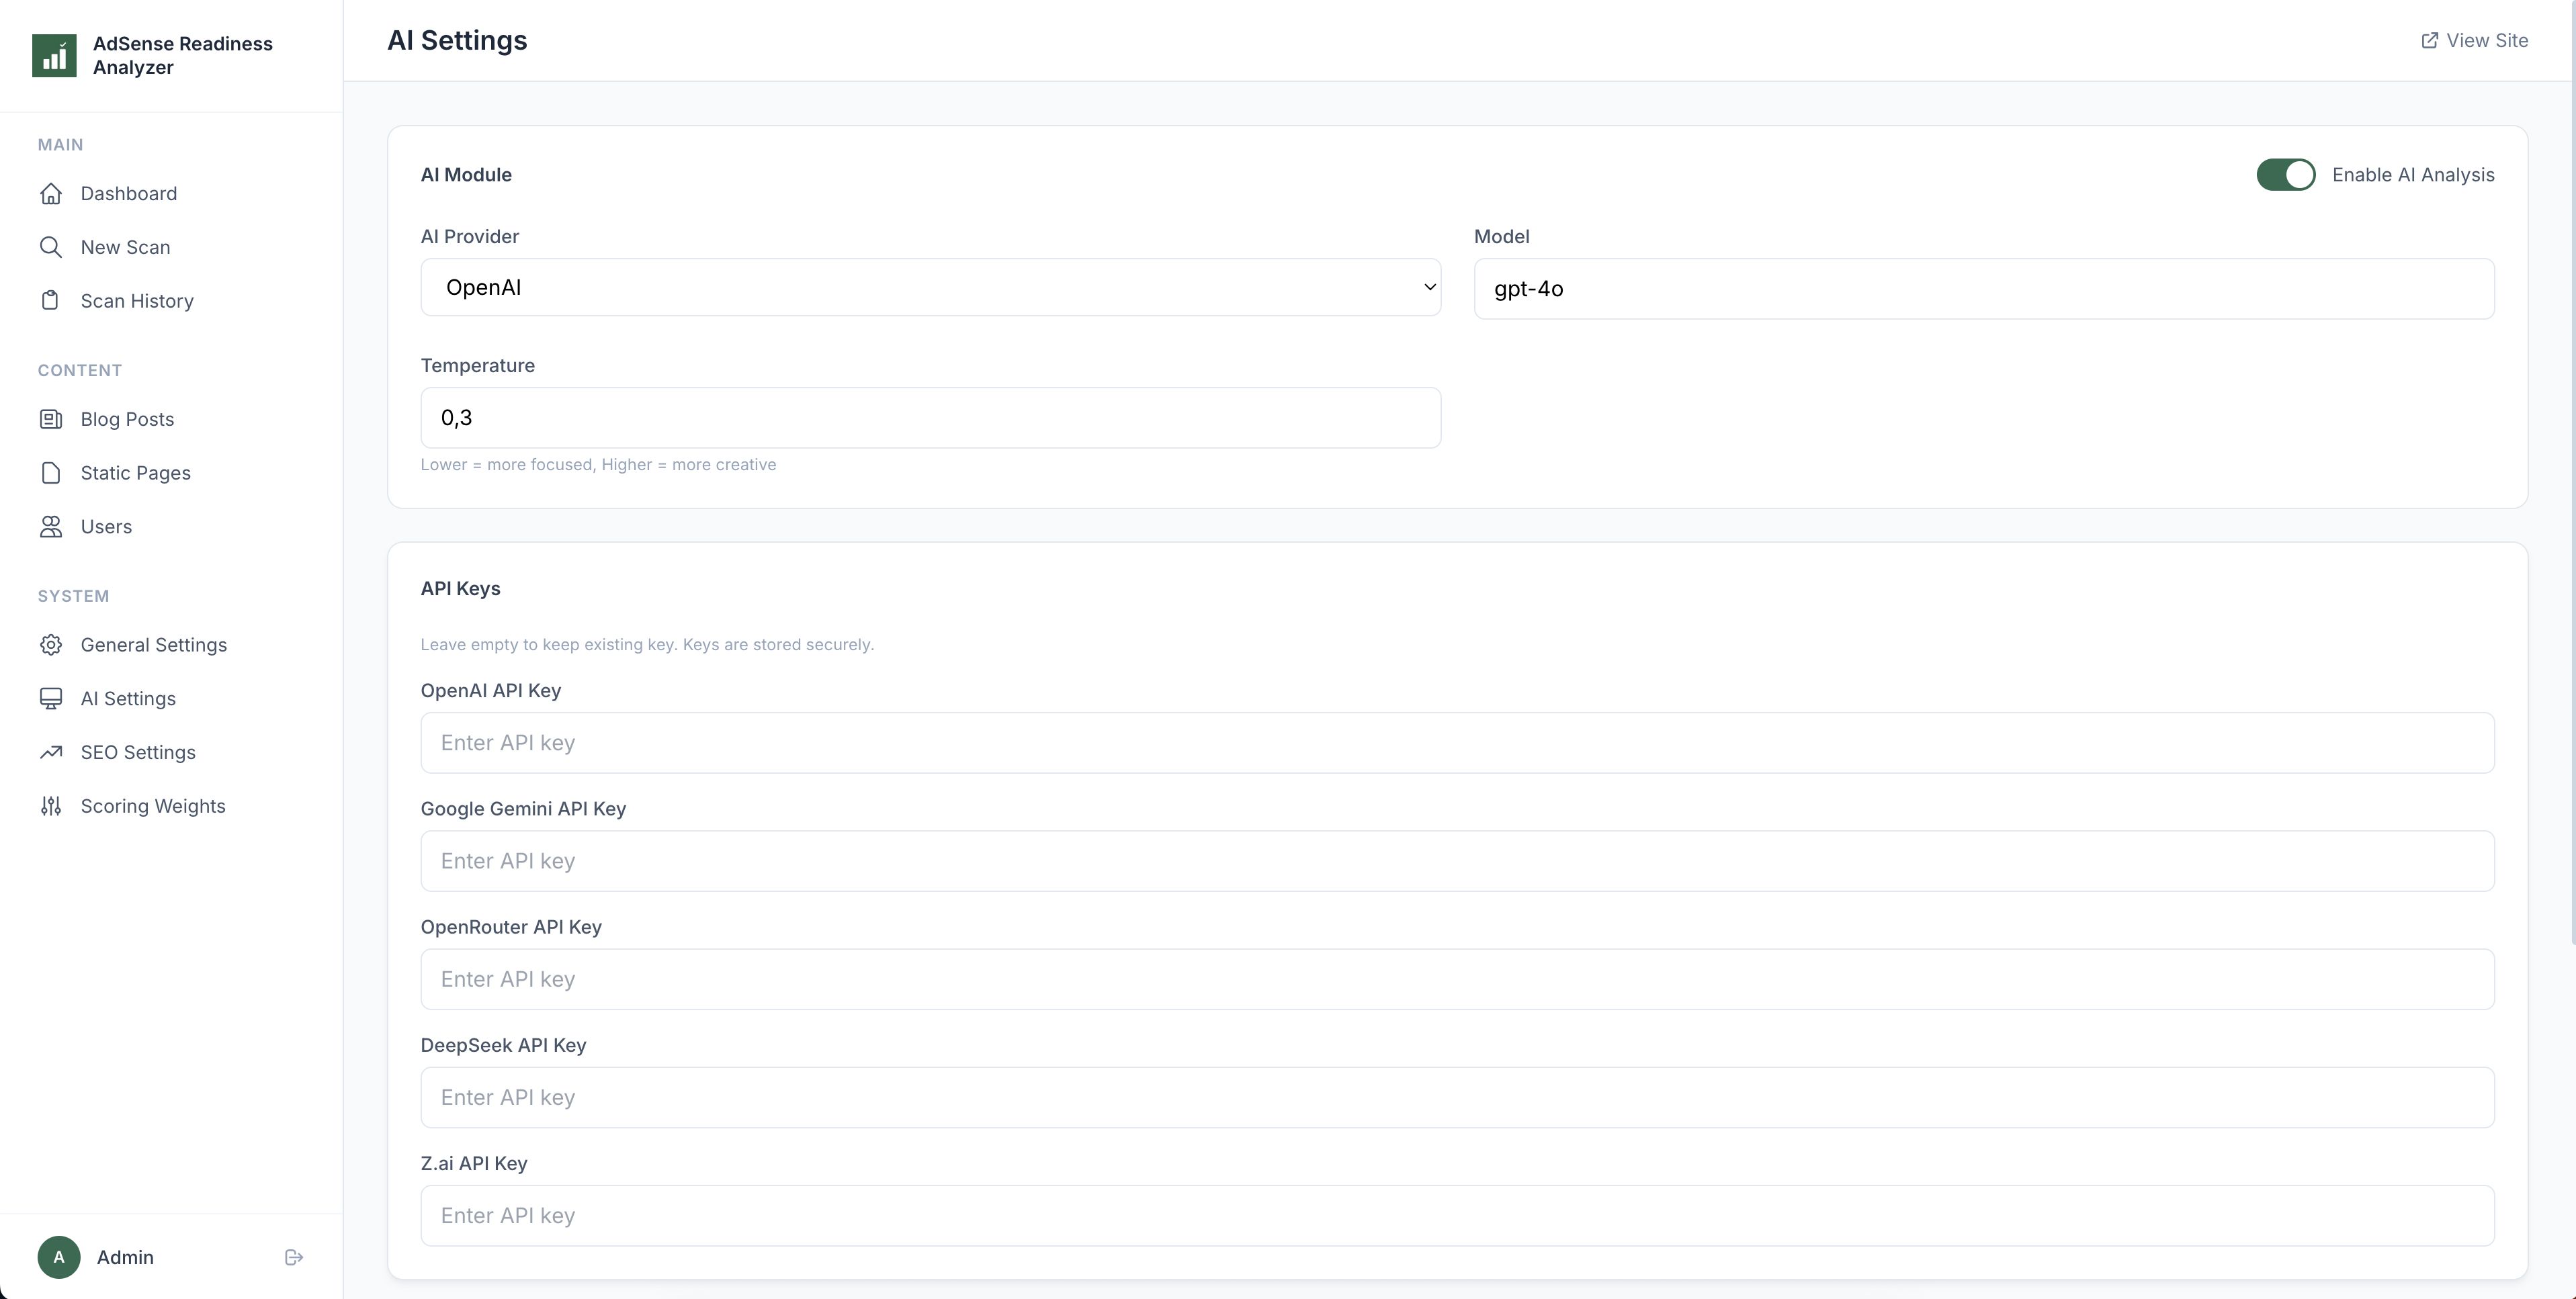Click the SEO Settings trend arrow icon
Screen dimensions: 2576x1299
[51, 752]
